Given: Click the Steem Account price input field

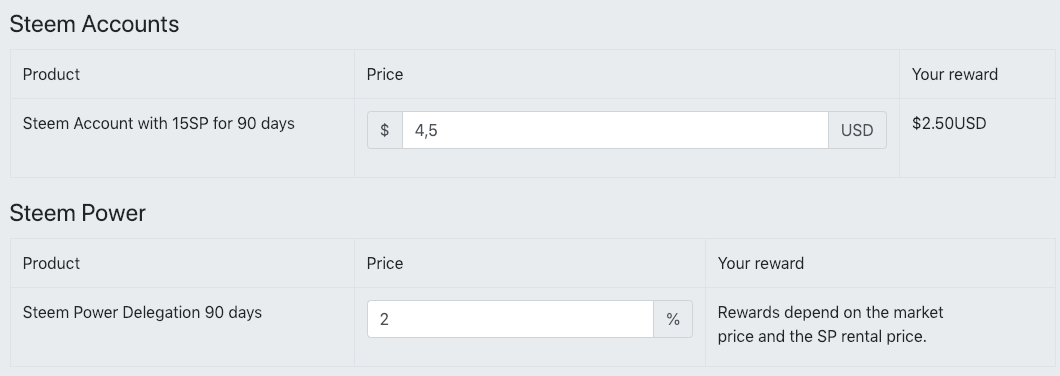Looking at the screenshot, I should coord(615,130).
